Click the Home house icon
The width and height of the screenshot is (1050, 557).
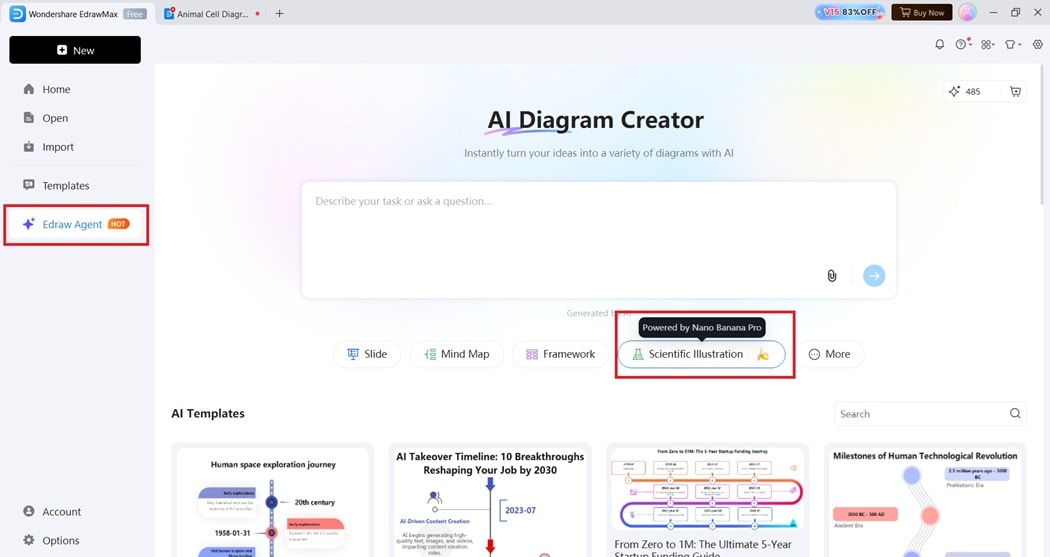[x=29, y=89]
